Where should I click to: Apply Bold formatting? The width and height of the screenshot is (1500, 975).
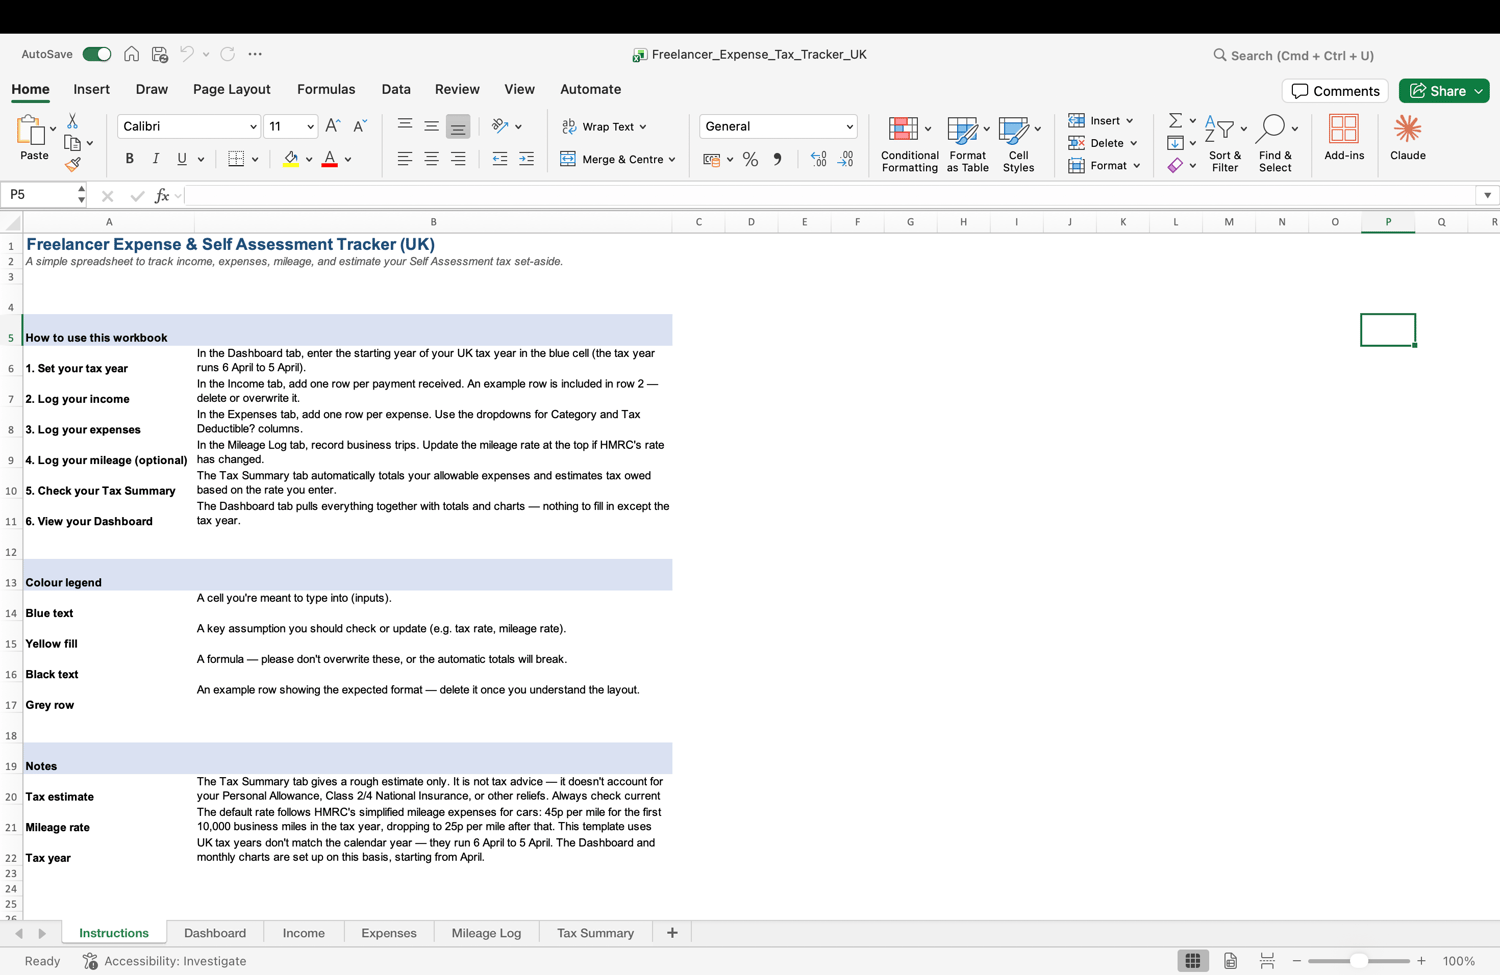pyautogui.click(x=129, y=159)
